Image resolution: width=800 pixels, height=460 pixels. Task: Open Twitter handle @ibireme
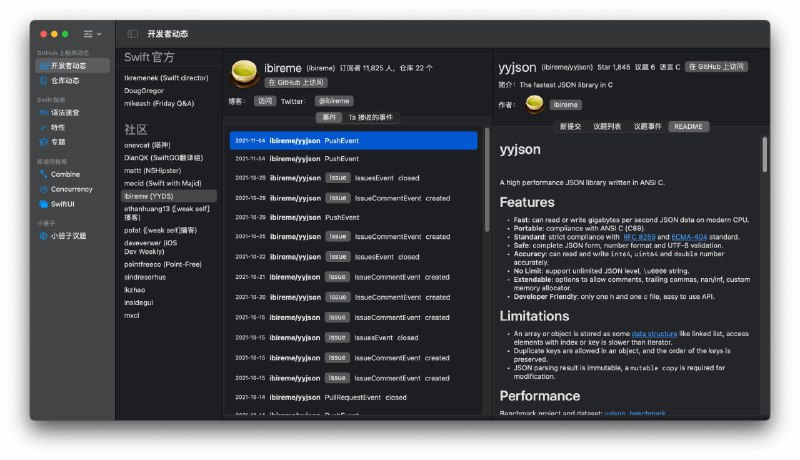pos(334,101)
